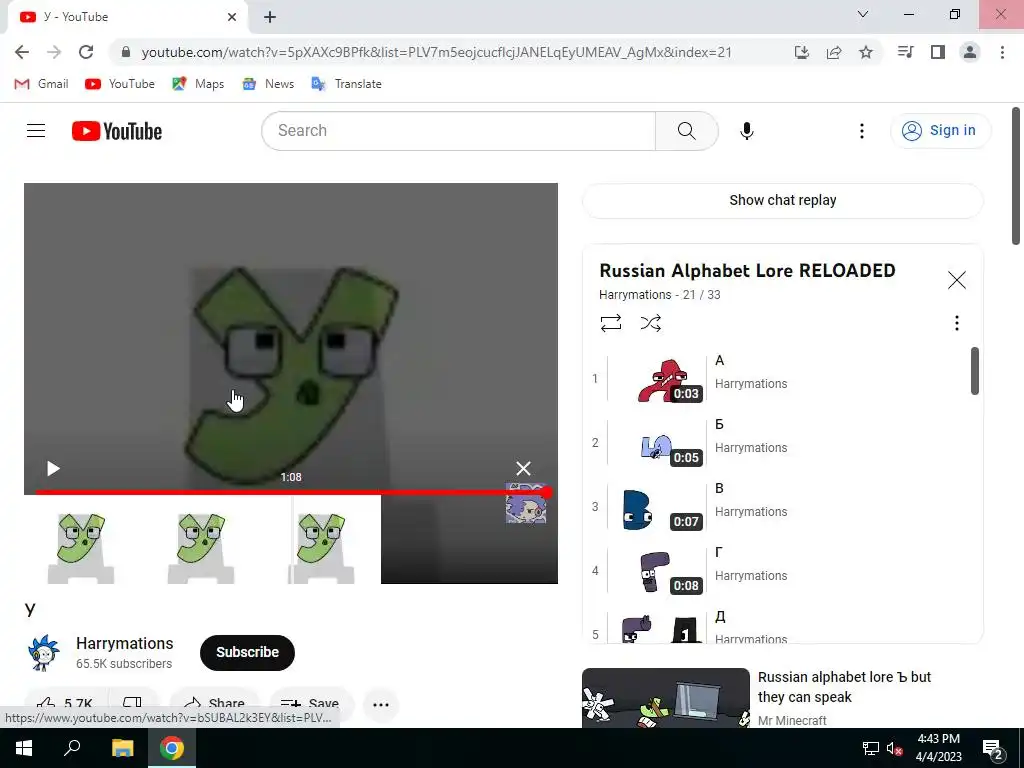The width and height of the screenshot is (1024, 768).
Task: Open the YouTube bookmark
Action: tap(120, 84)
